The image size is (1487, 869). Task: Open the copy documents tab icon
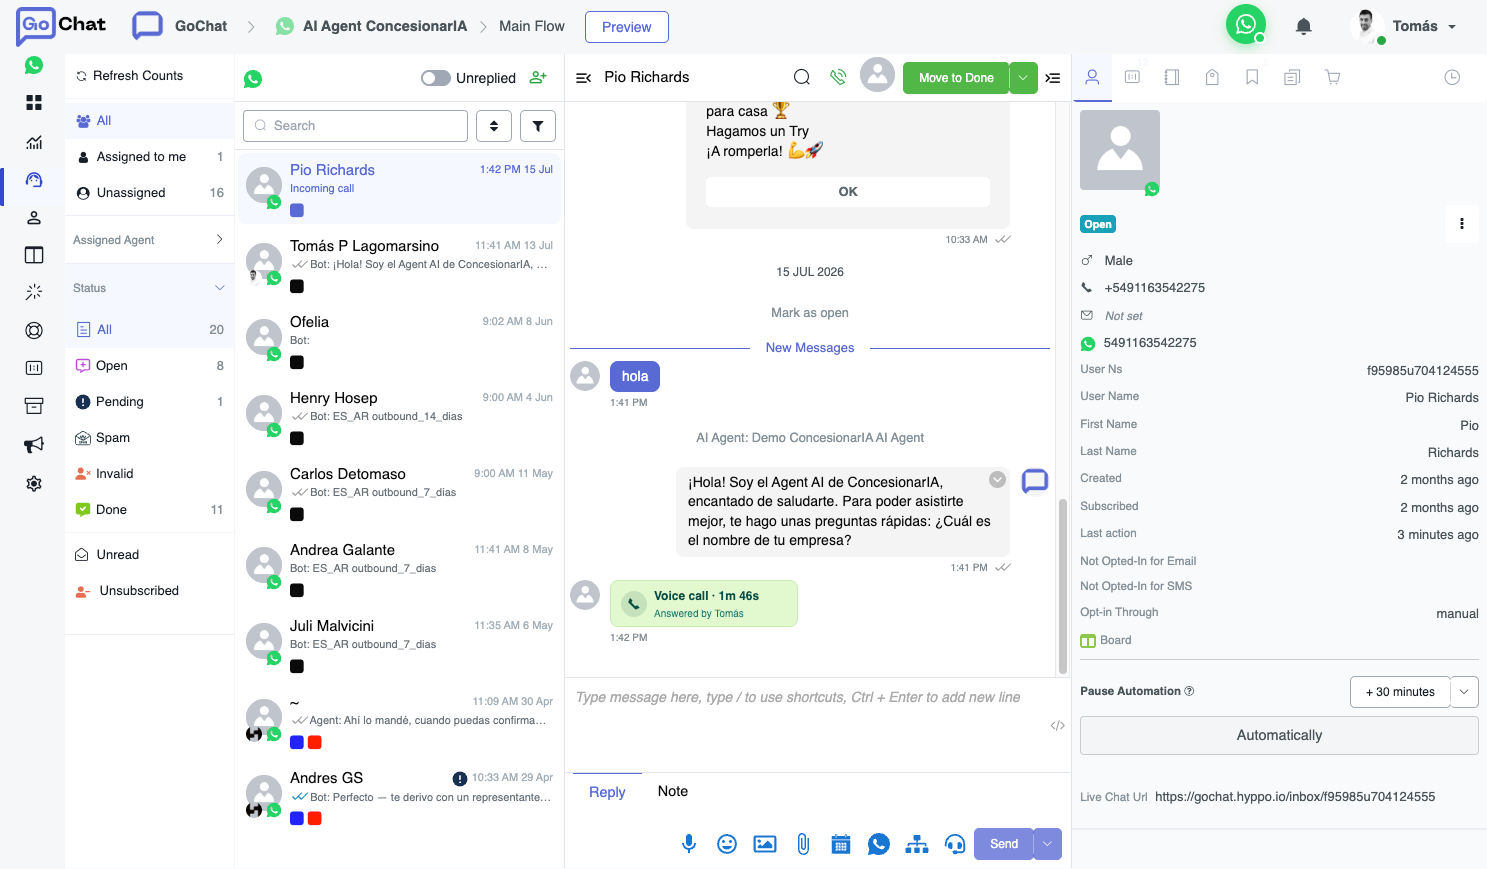pos(1292,77)
